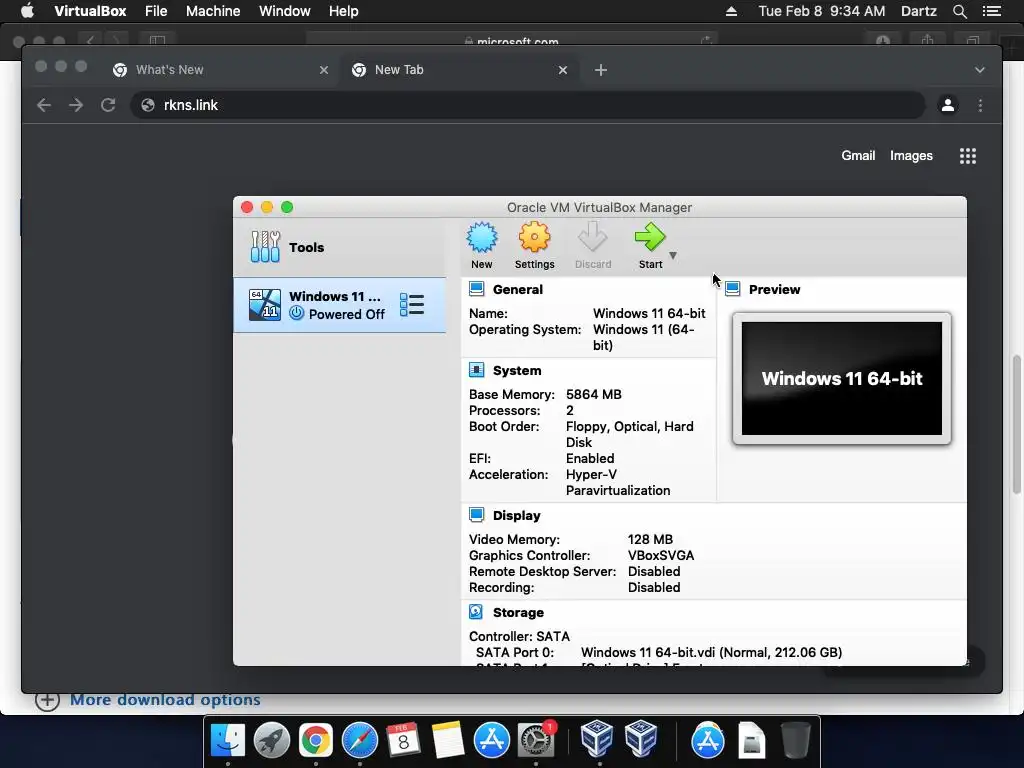The width and height of the screenshot is (1024, 768).
Task: Open Safari from the Dock
Action: point(360,741)
